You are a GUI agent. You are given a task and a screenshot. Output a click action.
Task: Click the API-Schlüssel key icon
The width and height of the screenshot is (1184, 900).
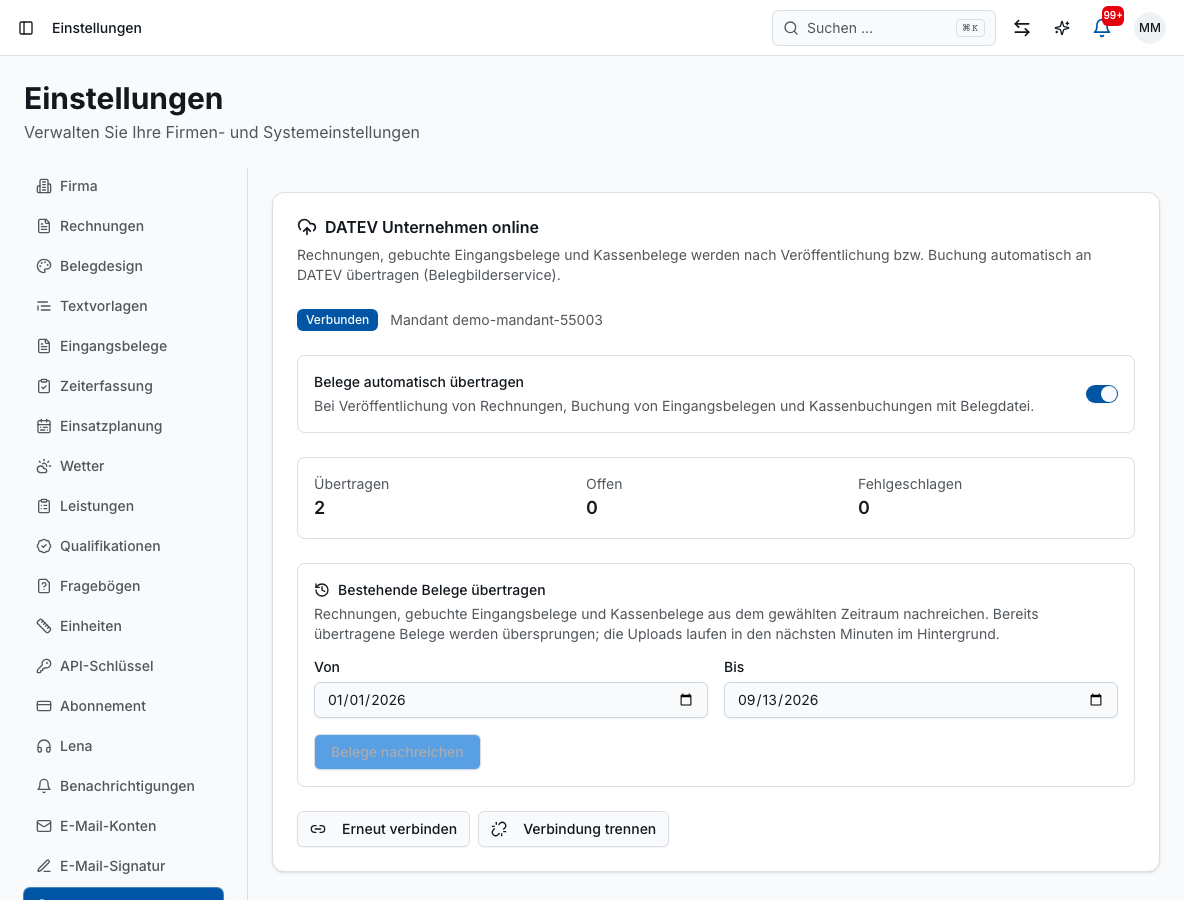tap(44, 666)
